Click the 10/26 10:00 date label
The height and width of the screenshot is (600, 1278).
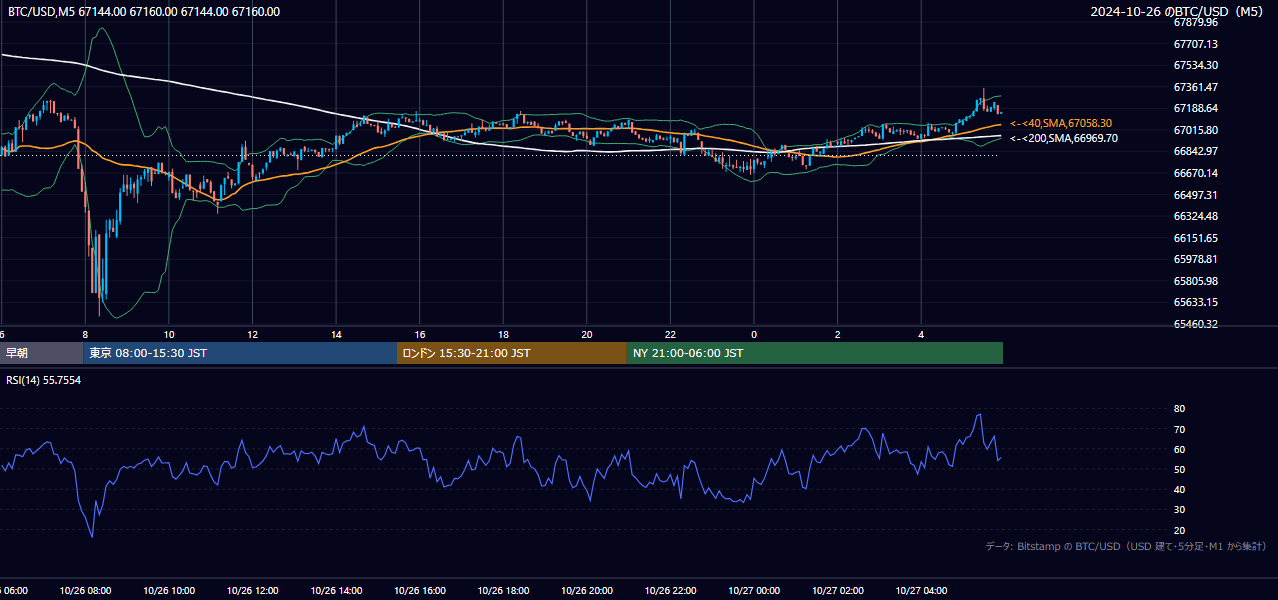169,591
